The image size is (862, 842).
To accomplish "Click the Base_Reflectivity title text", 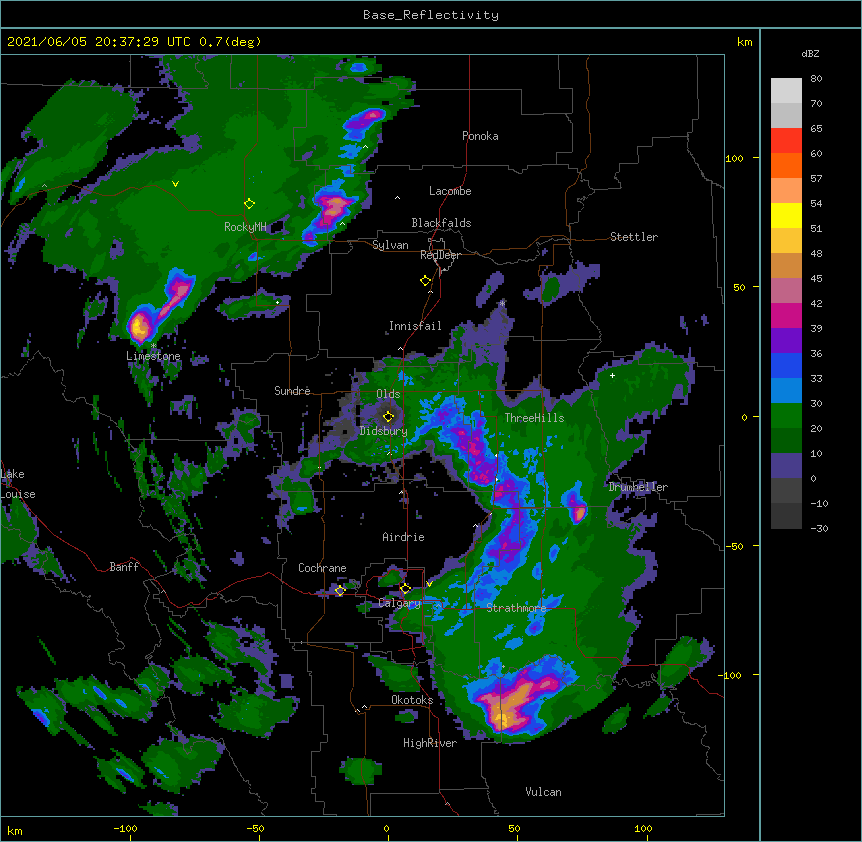I will [430, 15].
